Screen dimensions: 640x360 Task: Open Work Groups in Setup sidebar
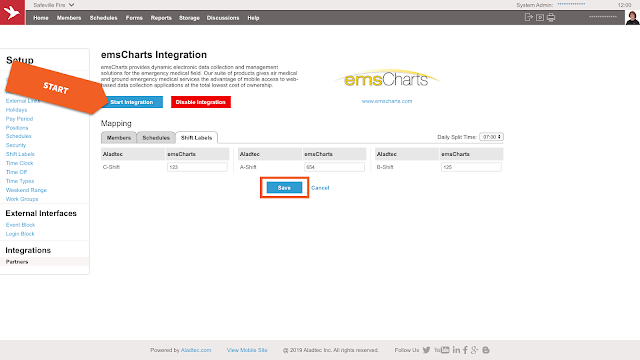pos(22,199)
